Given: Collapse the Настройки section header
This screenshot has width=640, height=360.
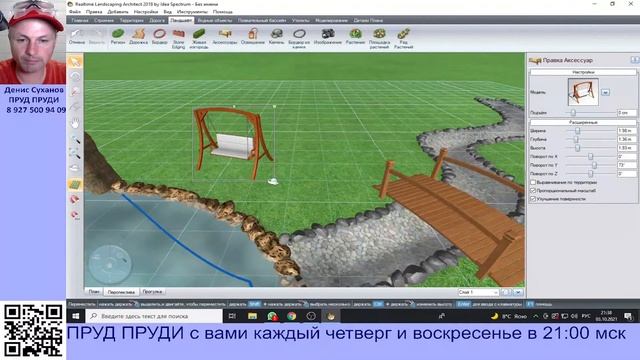Looking at the screenshot, I should pyautogui.click(x=583, y=72).
